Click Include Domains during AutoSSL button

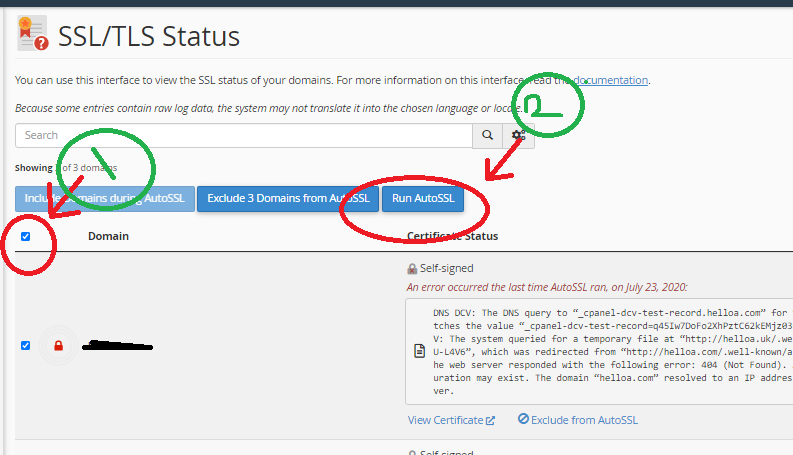pos(104,198)
